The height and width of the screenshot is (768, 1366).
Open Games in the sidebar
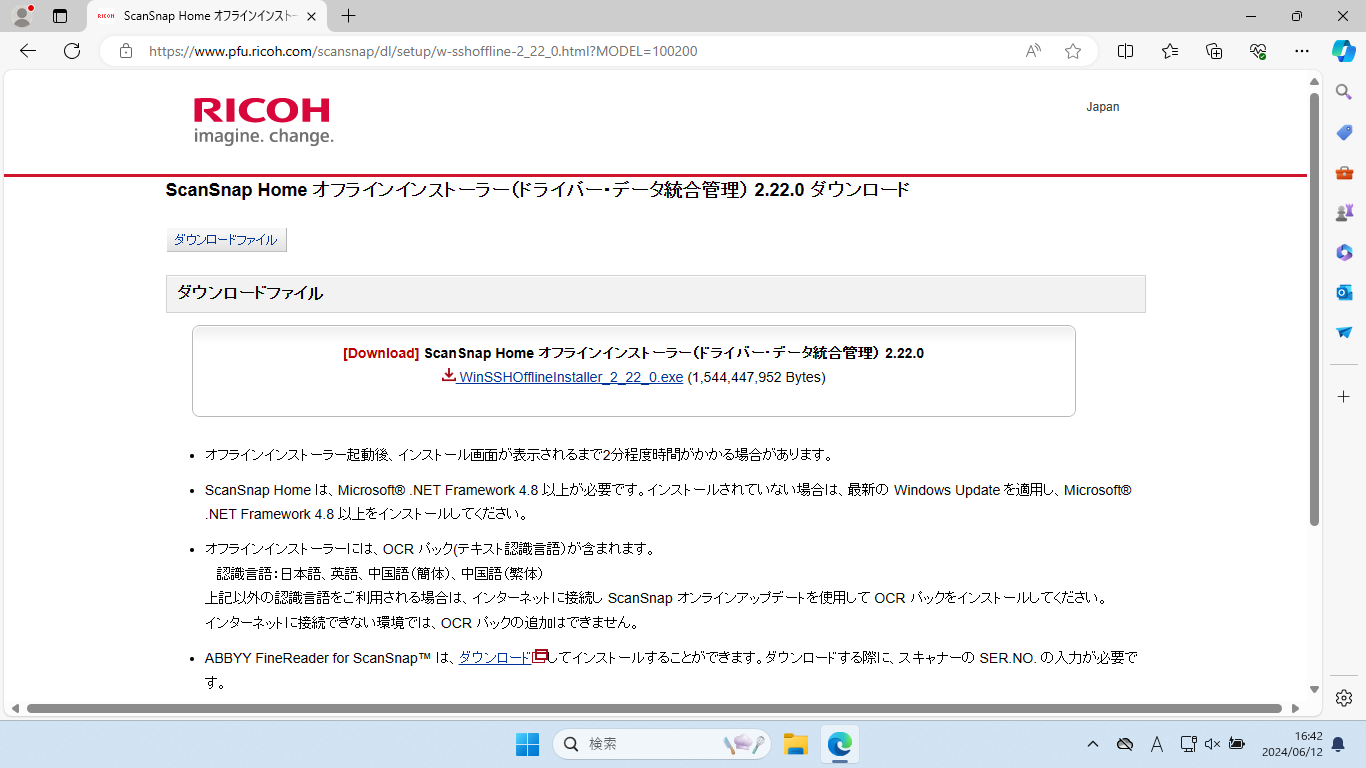pyautogui.click(x=1344, y=213)
